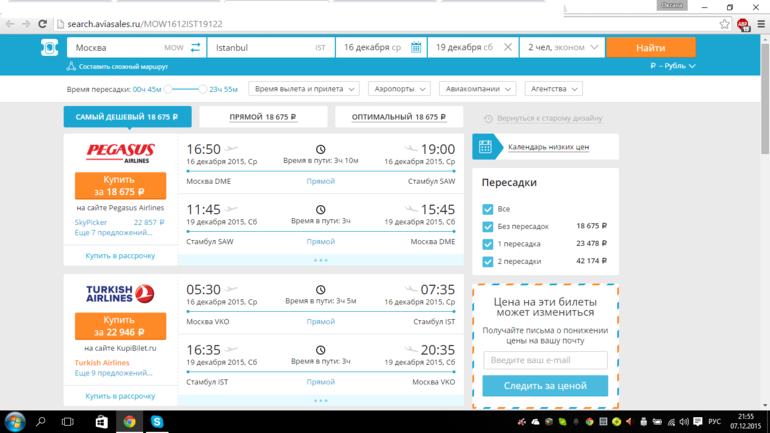Open Skype from the taskbar
Viewport: 770px width, 433px height.
[x=158, y=422]
